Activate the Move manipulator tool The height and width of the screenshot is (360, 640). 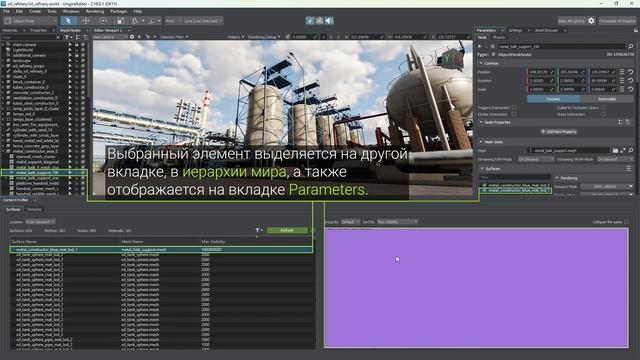point(86,20)
